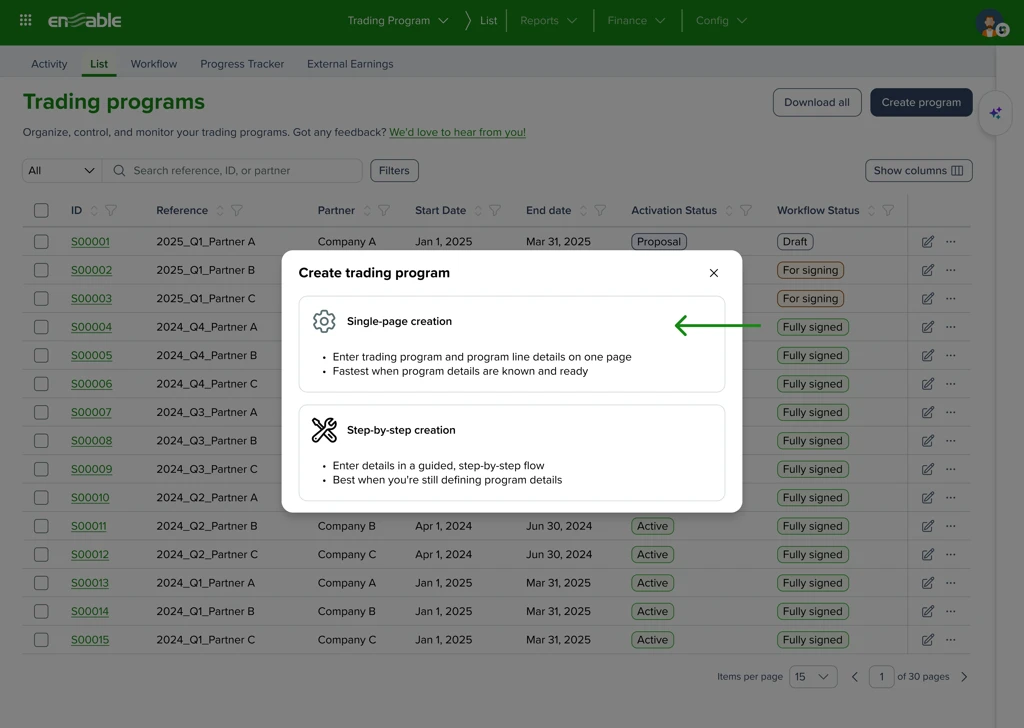This screenshot has width=1024, height=728.
Task: Select the checkbox for row S00015
Action: [41, 640]
